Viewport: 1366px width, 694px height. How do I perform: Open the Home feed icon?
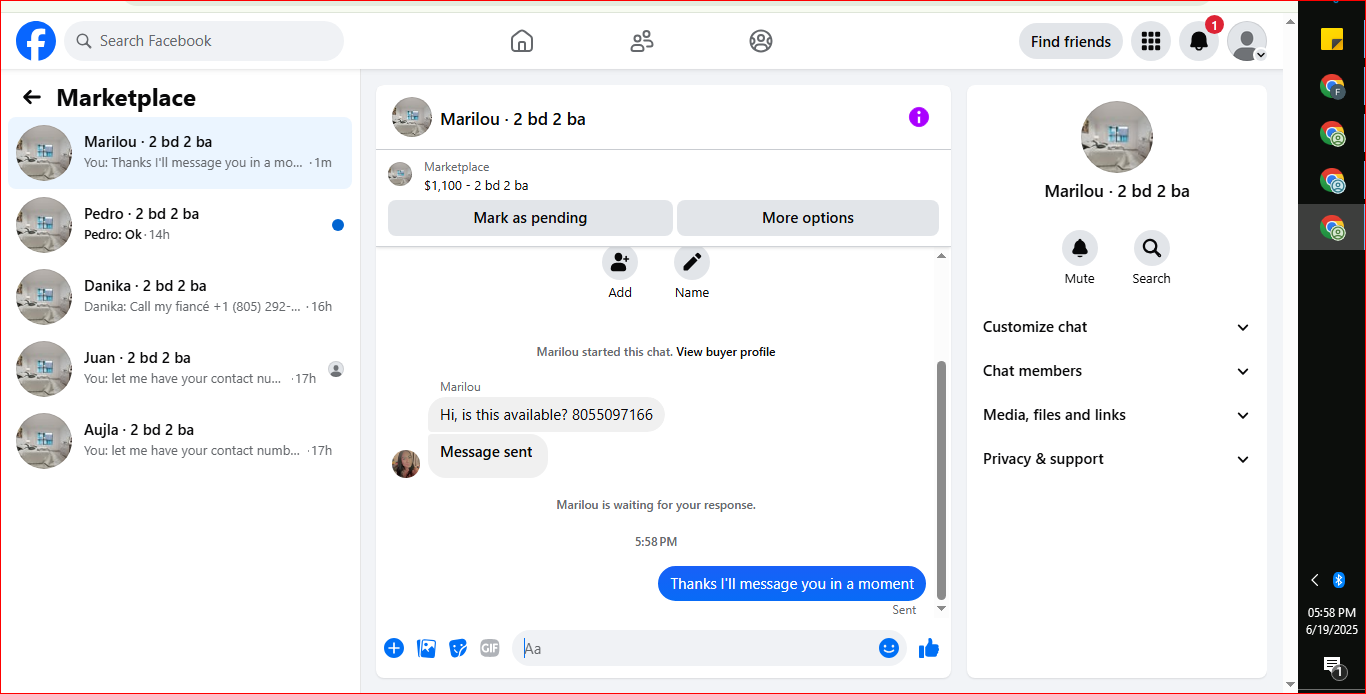coord(521,41)
